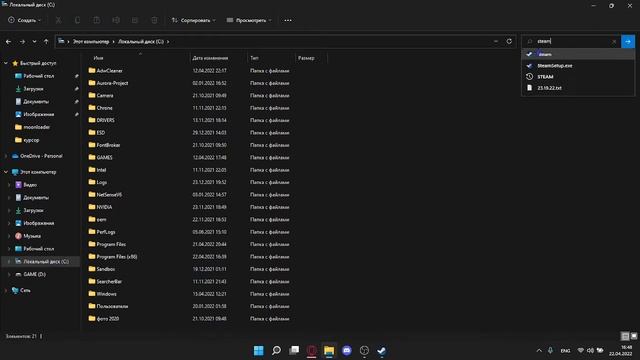Screen dimensions: 640x360
Task: Click Этот компьютер in the address bar
Action: (91, 42)
